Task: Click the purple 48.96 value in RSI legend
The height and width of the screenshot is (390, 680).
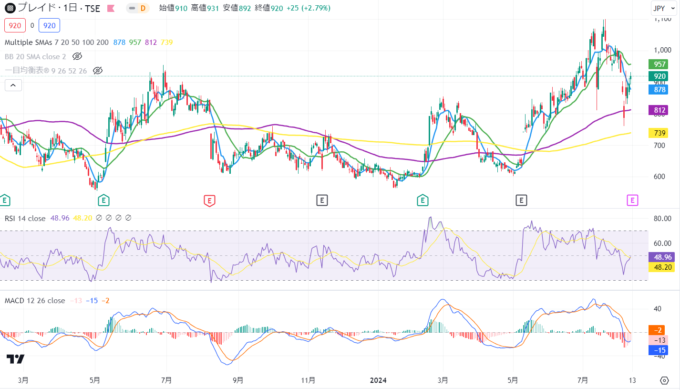Action: (x=59, y=218)
